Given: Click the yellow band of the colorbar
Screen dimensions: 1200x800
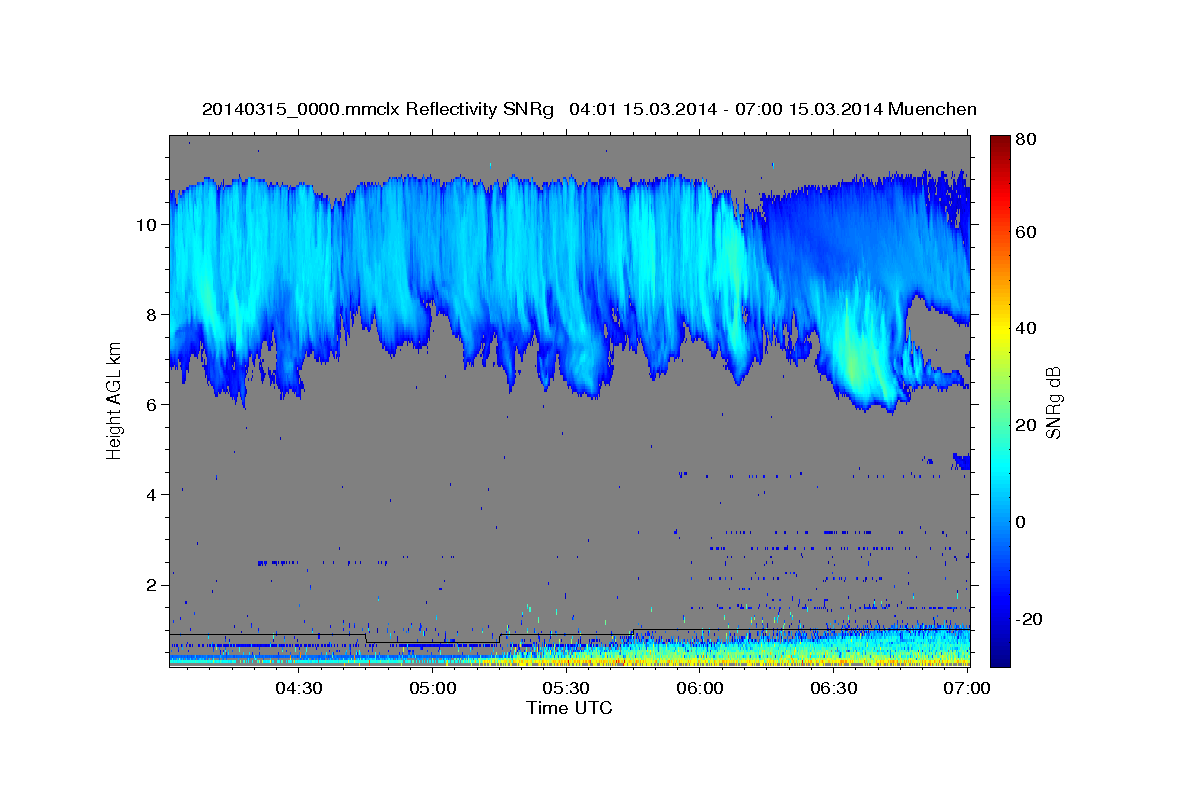Looking at the screenshot, I should pyautogui.click(x=1000, y=328).
